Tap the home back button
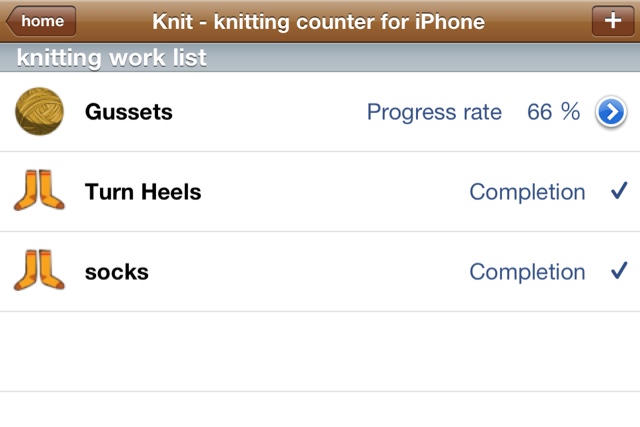This screenshot has width=640, height=427. point(42,20)
